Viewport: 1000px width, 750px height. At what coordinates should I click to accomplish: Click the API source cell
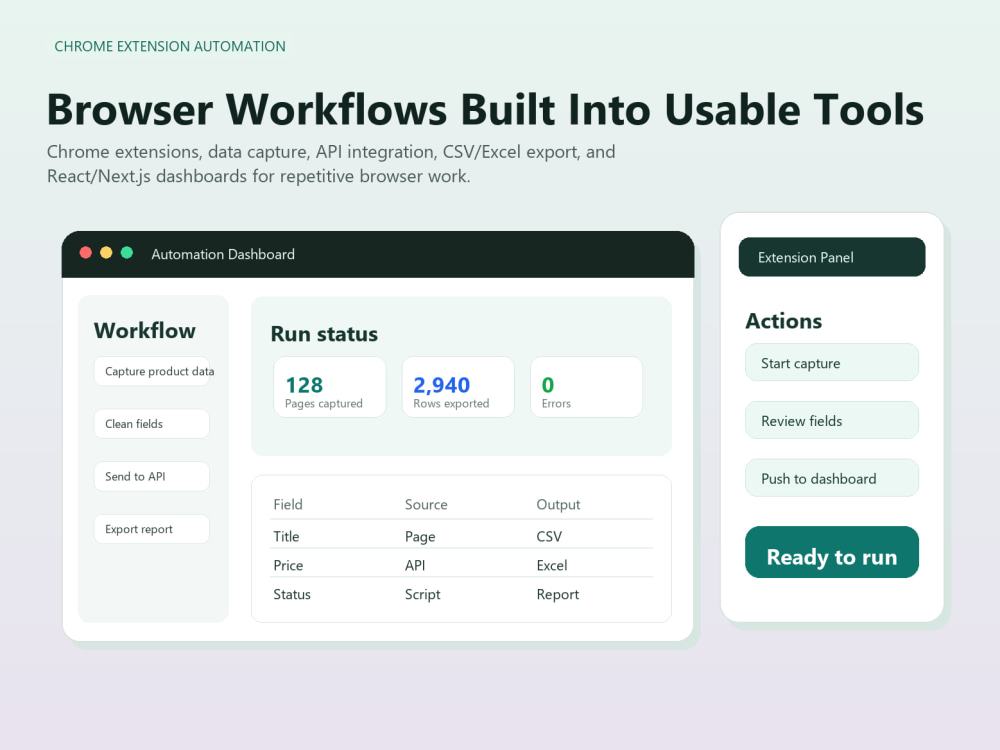[415, 565]
